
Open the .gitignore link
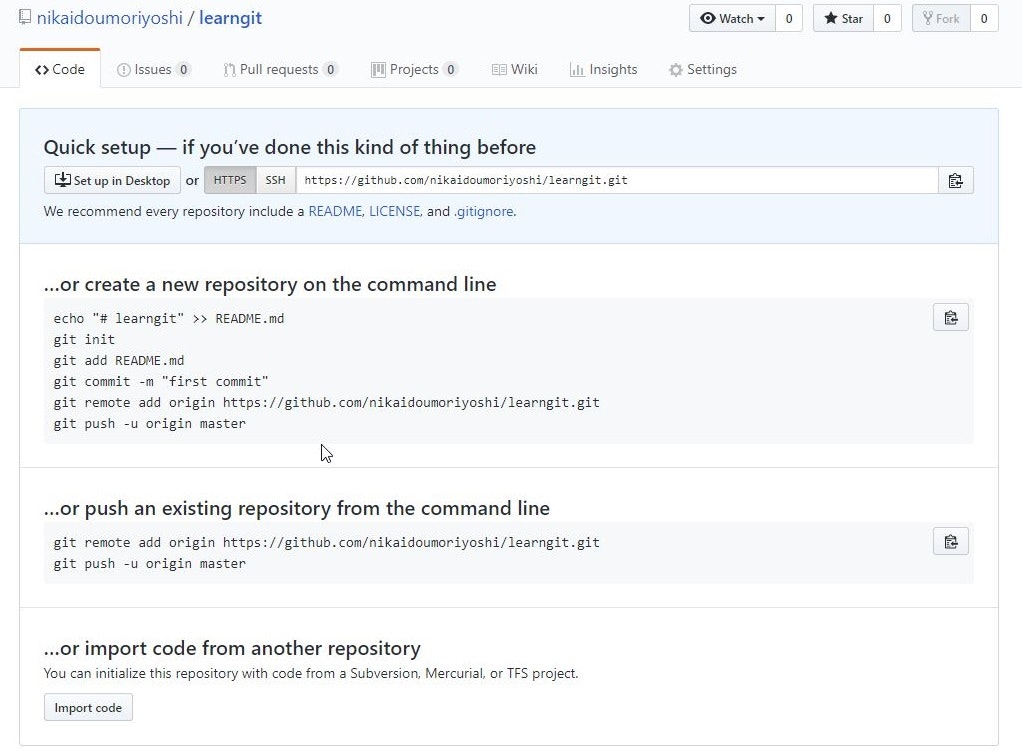[x=484, y=211]
